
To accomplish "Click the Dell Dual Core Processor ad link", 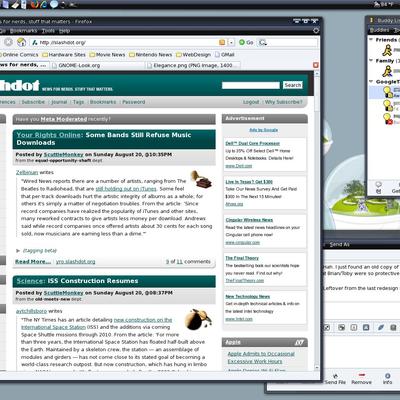I will click(x=252, y=143).
